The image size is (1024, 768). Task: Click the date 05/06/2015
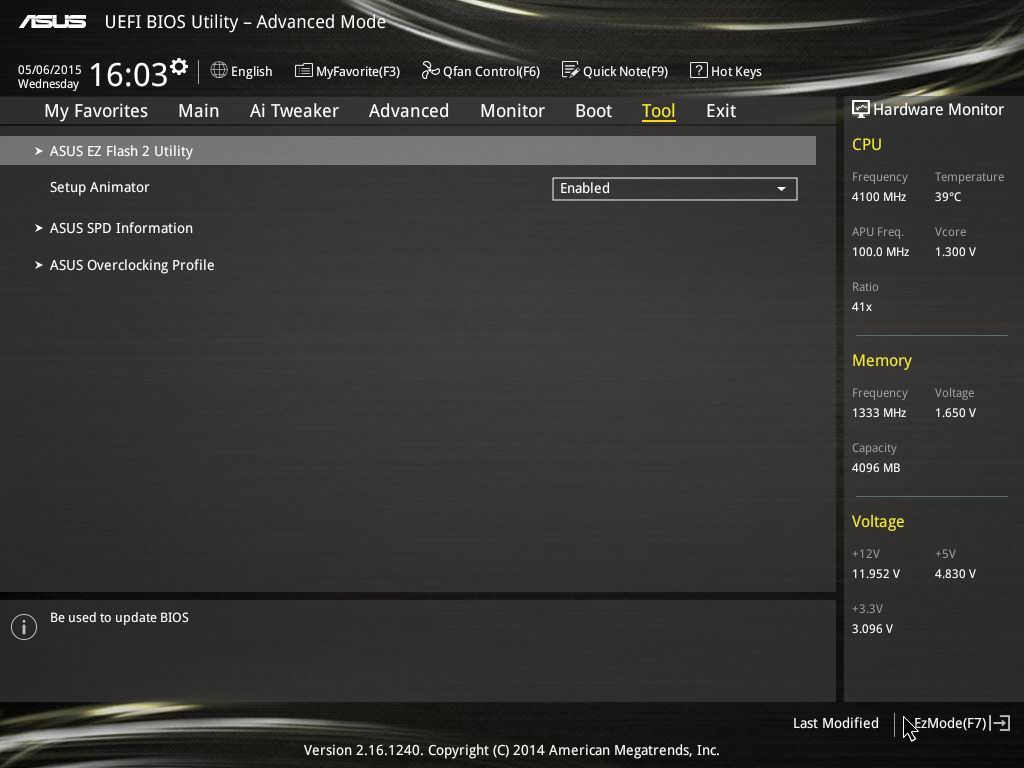50,69
